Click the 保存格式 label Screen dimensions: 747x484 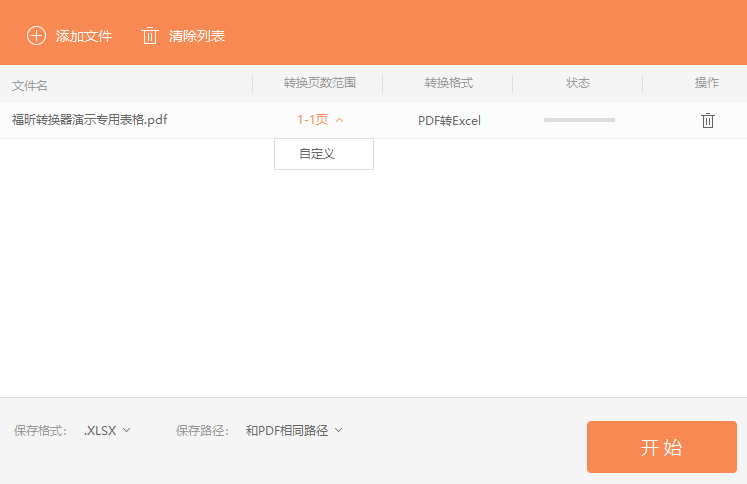(x=40, y=431)
